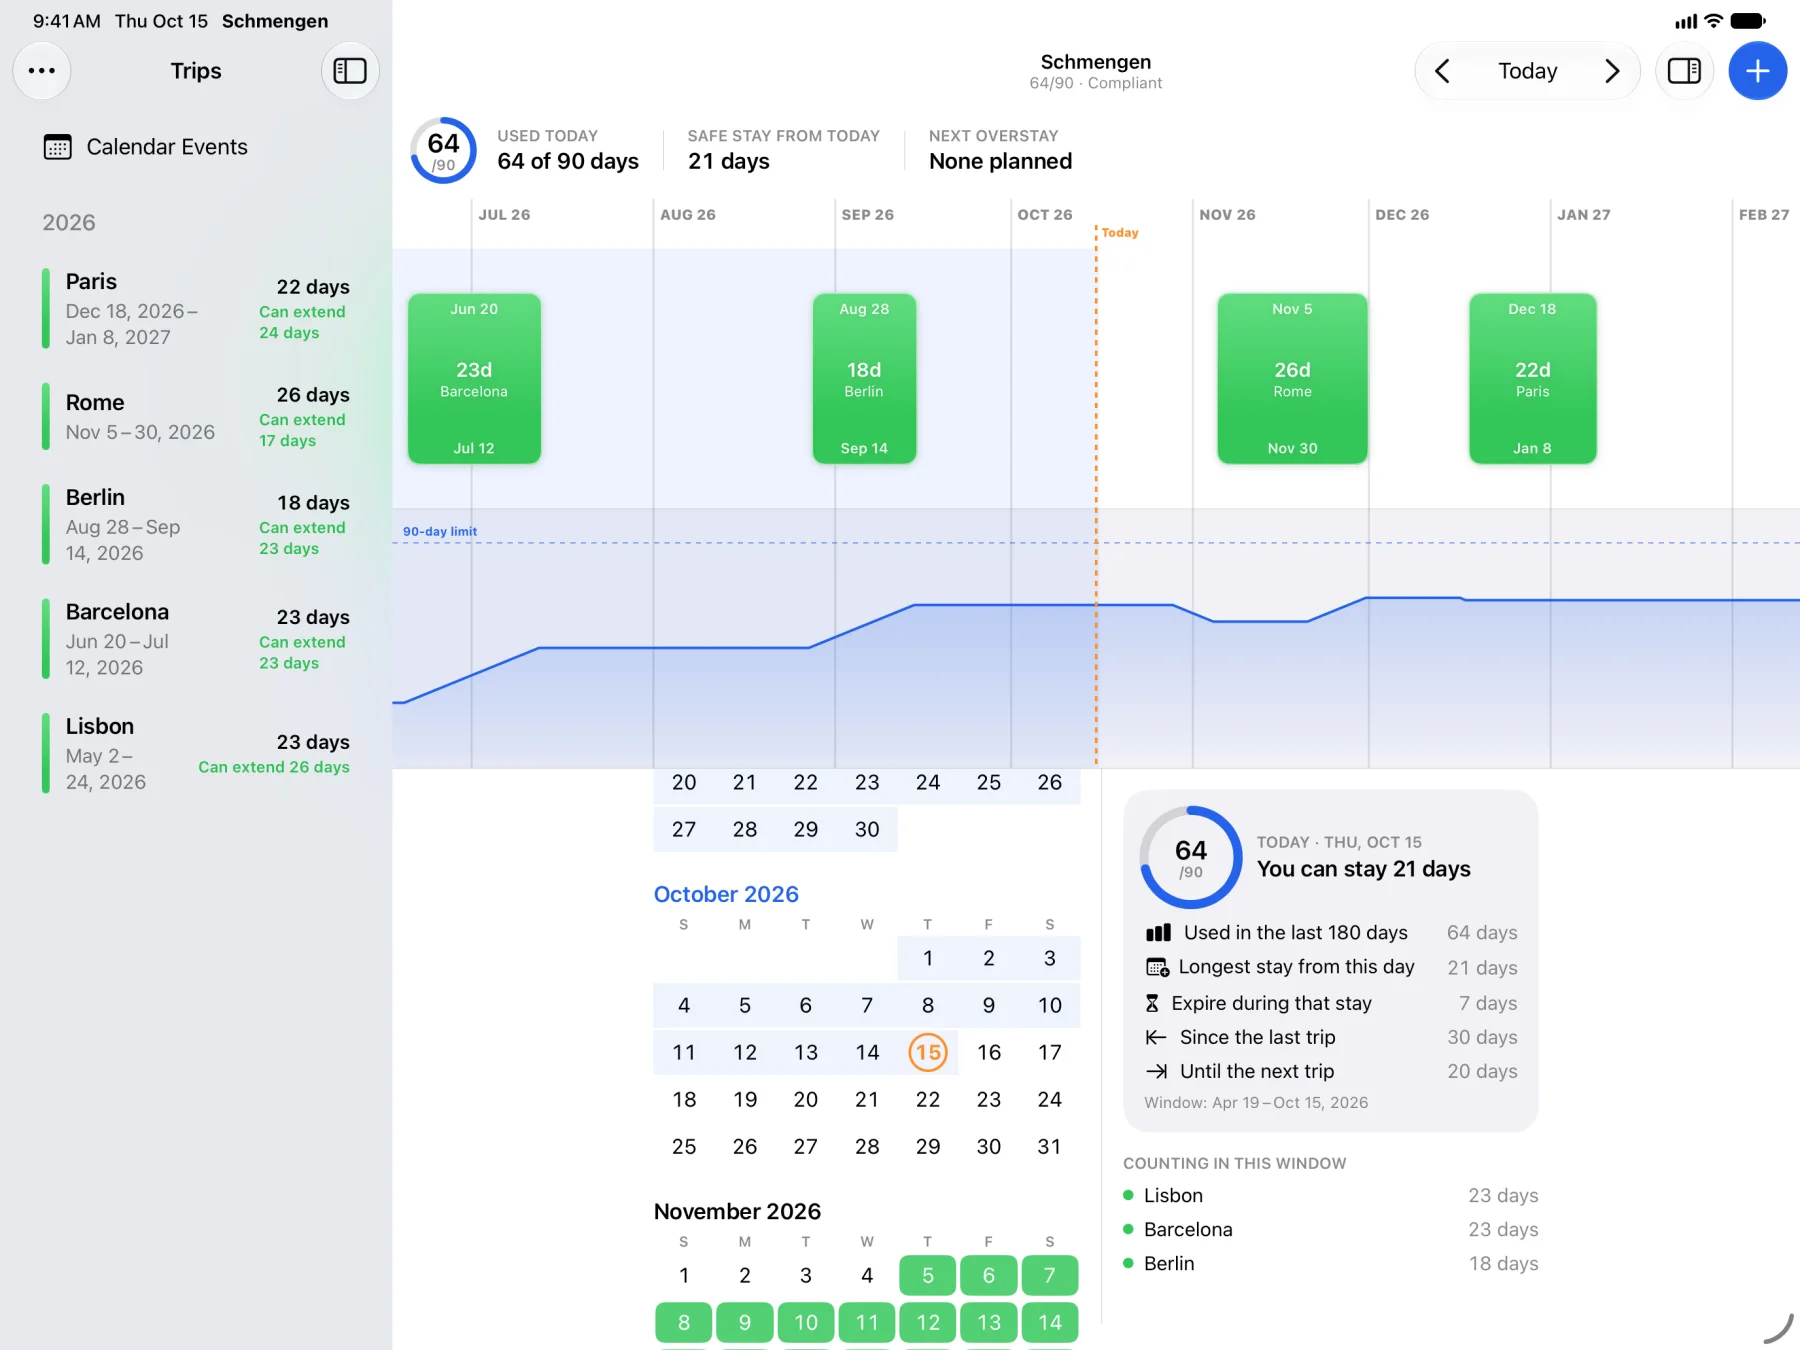Click the 64/90 progress ring at top
Image resolution: width=1800 pixels, height=1350 pixels.
pos(443,151)
